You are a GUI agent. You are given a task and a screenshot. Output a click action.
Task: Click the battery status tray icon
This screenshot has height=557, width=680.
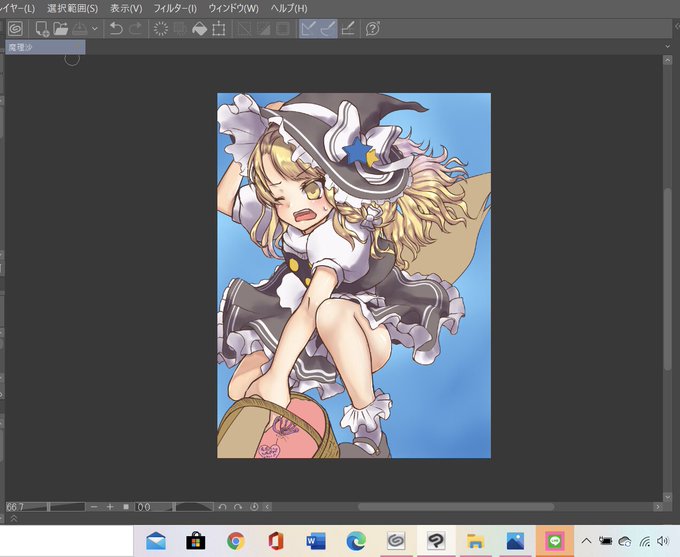click(605, 541)
